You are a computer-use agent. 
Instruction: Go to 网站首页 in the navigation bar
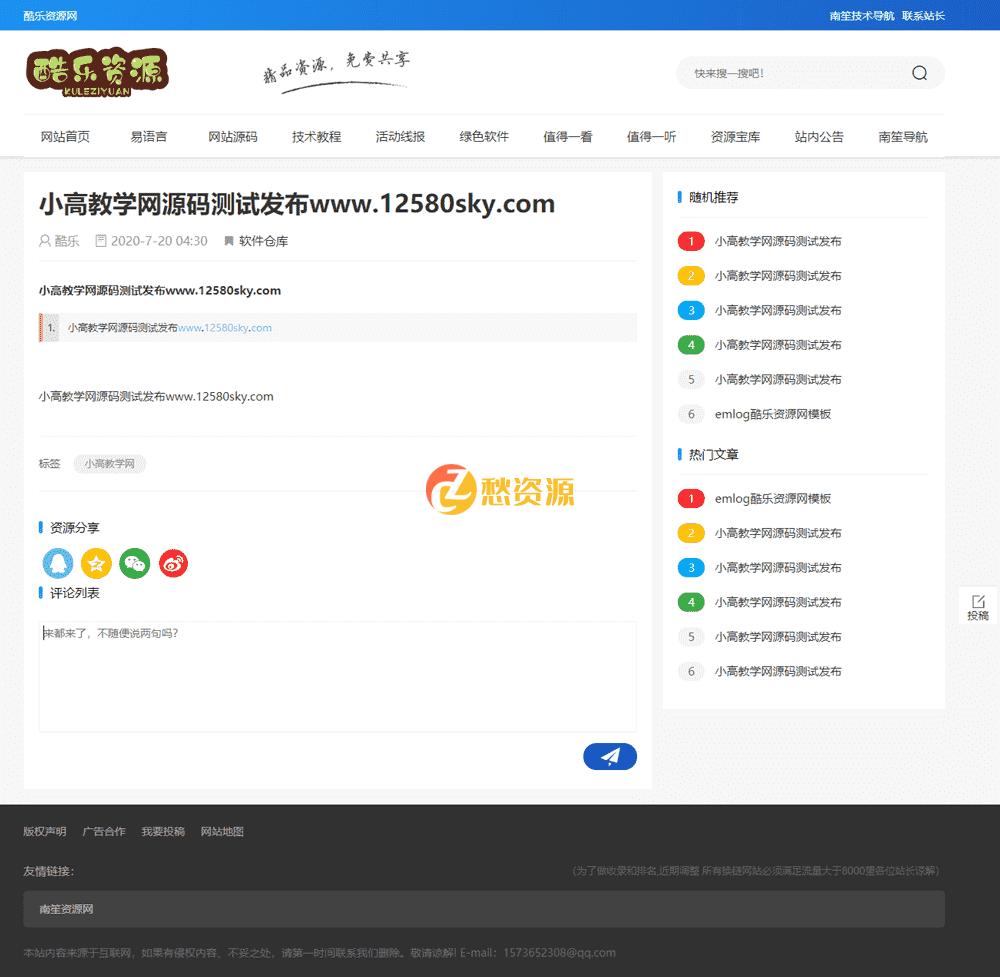pyautogui.click(x=64, y=136)
